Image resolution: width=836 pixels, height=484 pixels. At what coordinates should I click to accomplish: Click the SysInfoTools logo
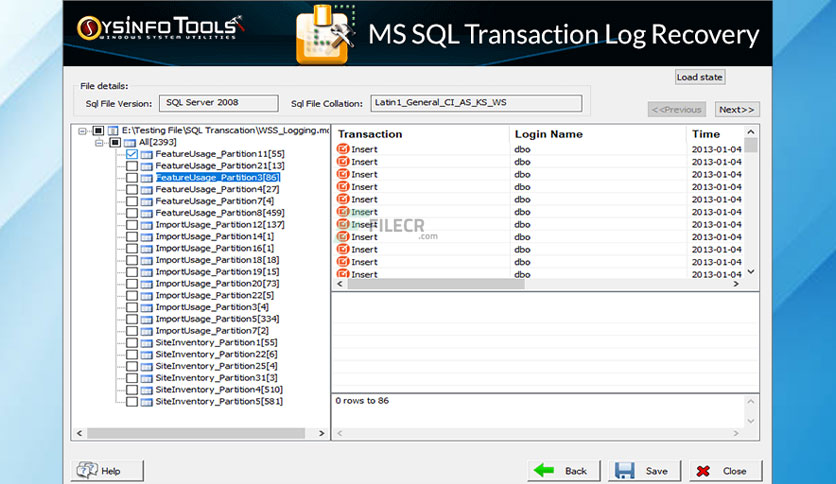[160, 28]
